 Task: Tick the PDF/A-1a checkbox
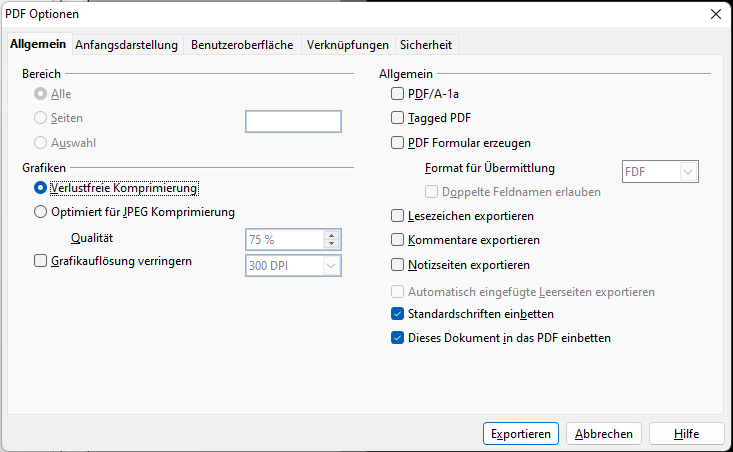point(398,94)
